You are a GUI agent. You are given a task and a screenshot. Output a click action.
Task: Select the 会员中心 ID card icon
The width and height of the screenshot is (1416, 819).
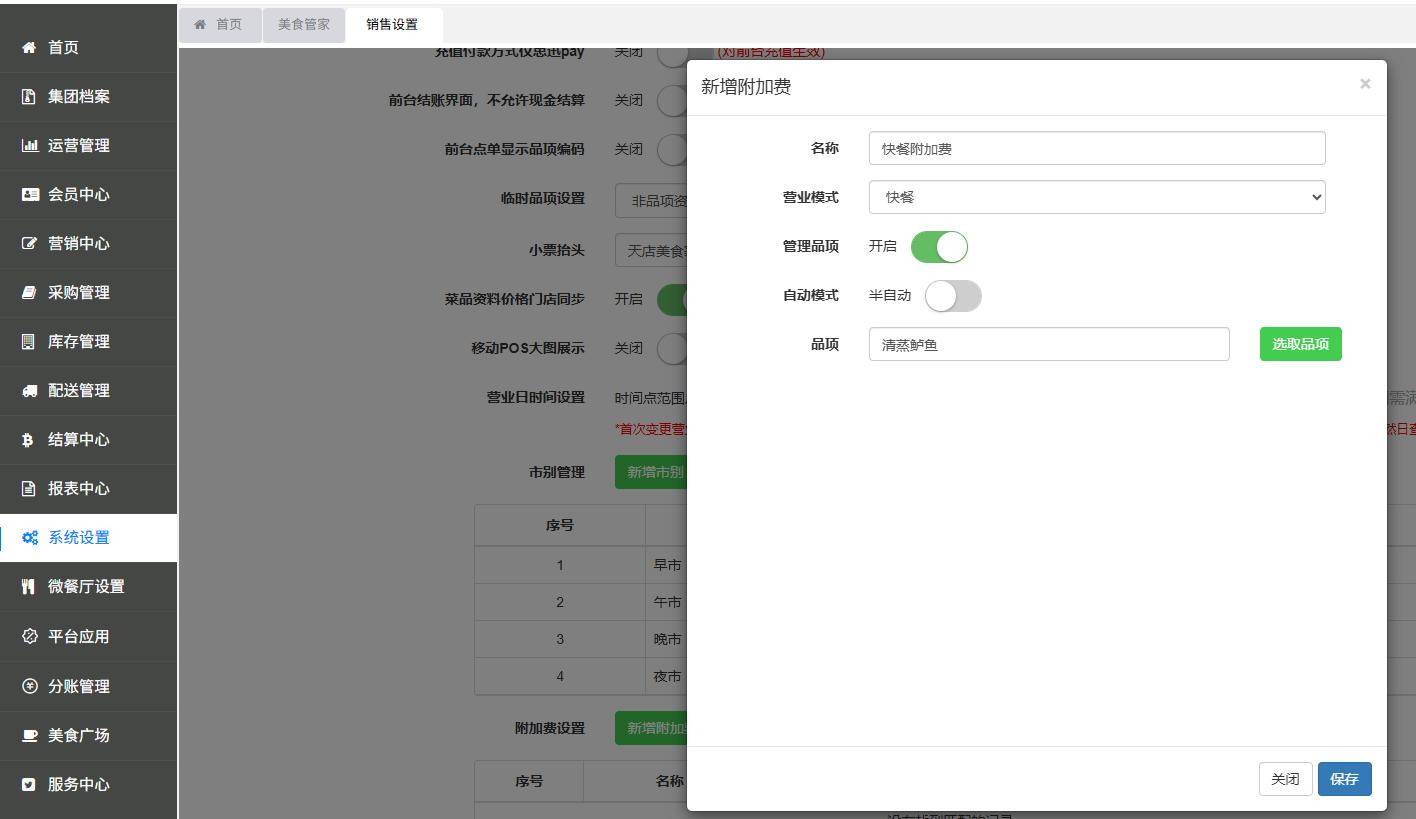[x=30, y=194]
